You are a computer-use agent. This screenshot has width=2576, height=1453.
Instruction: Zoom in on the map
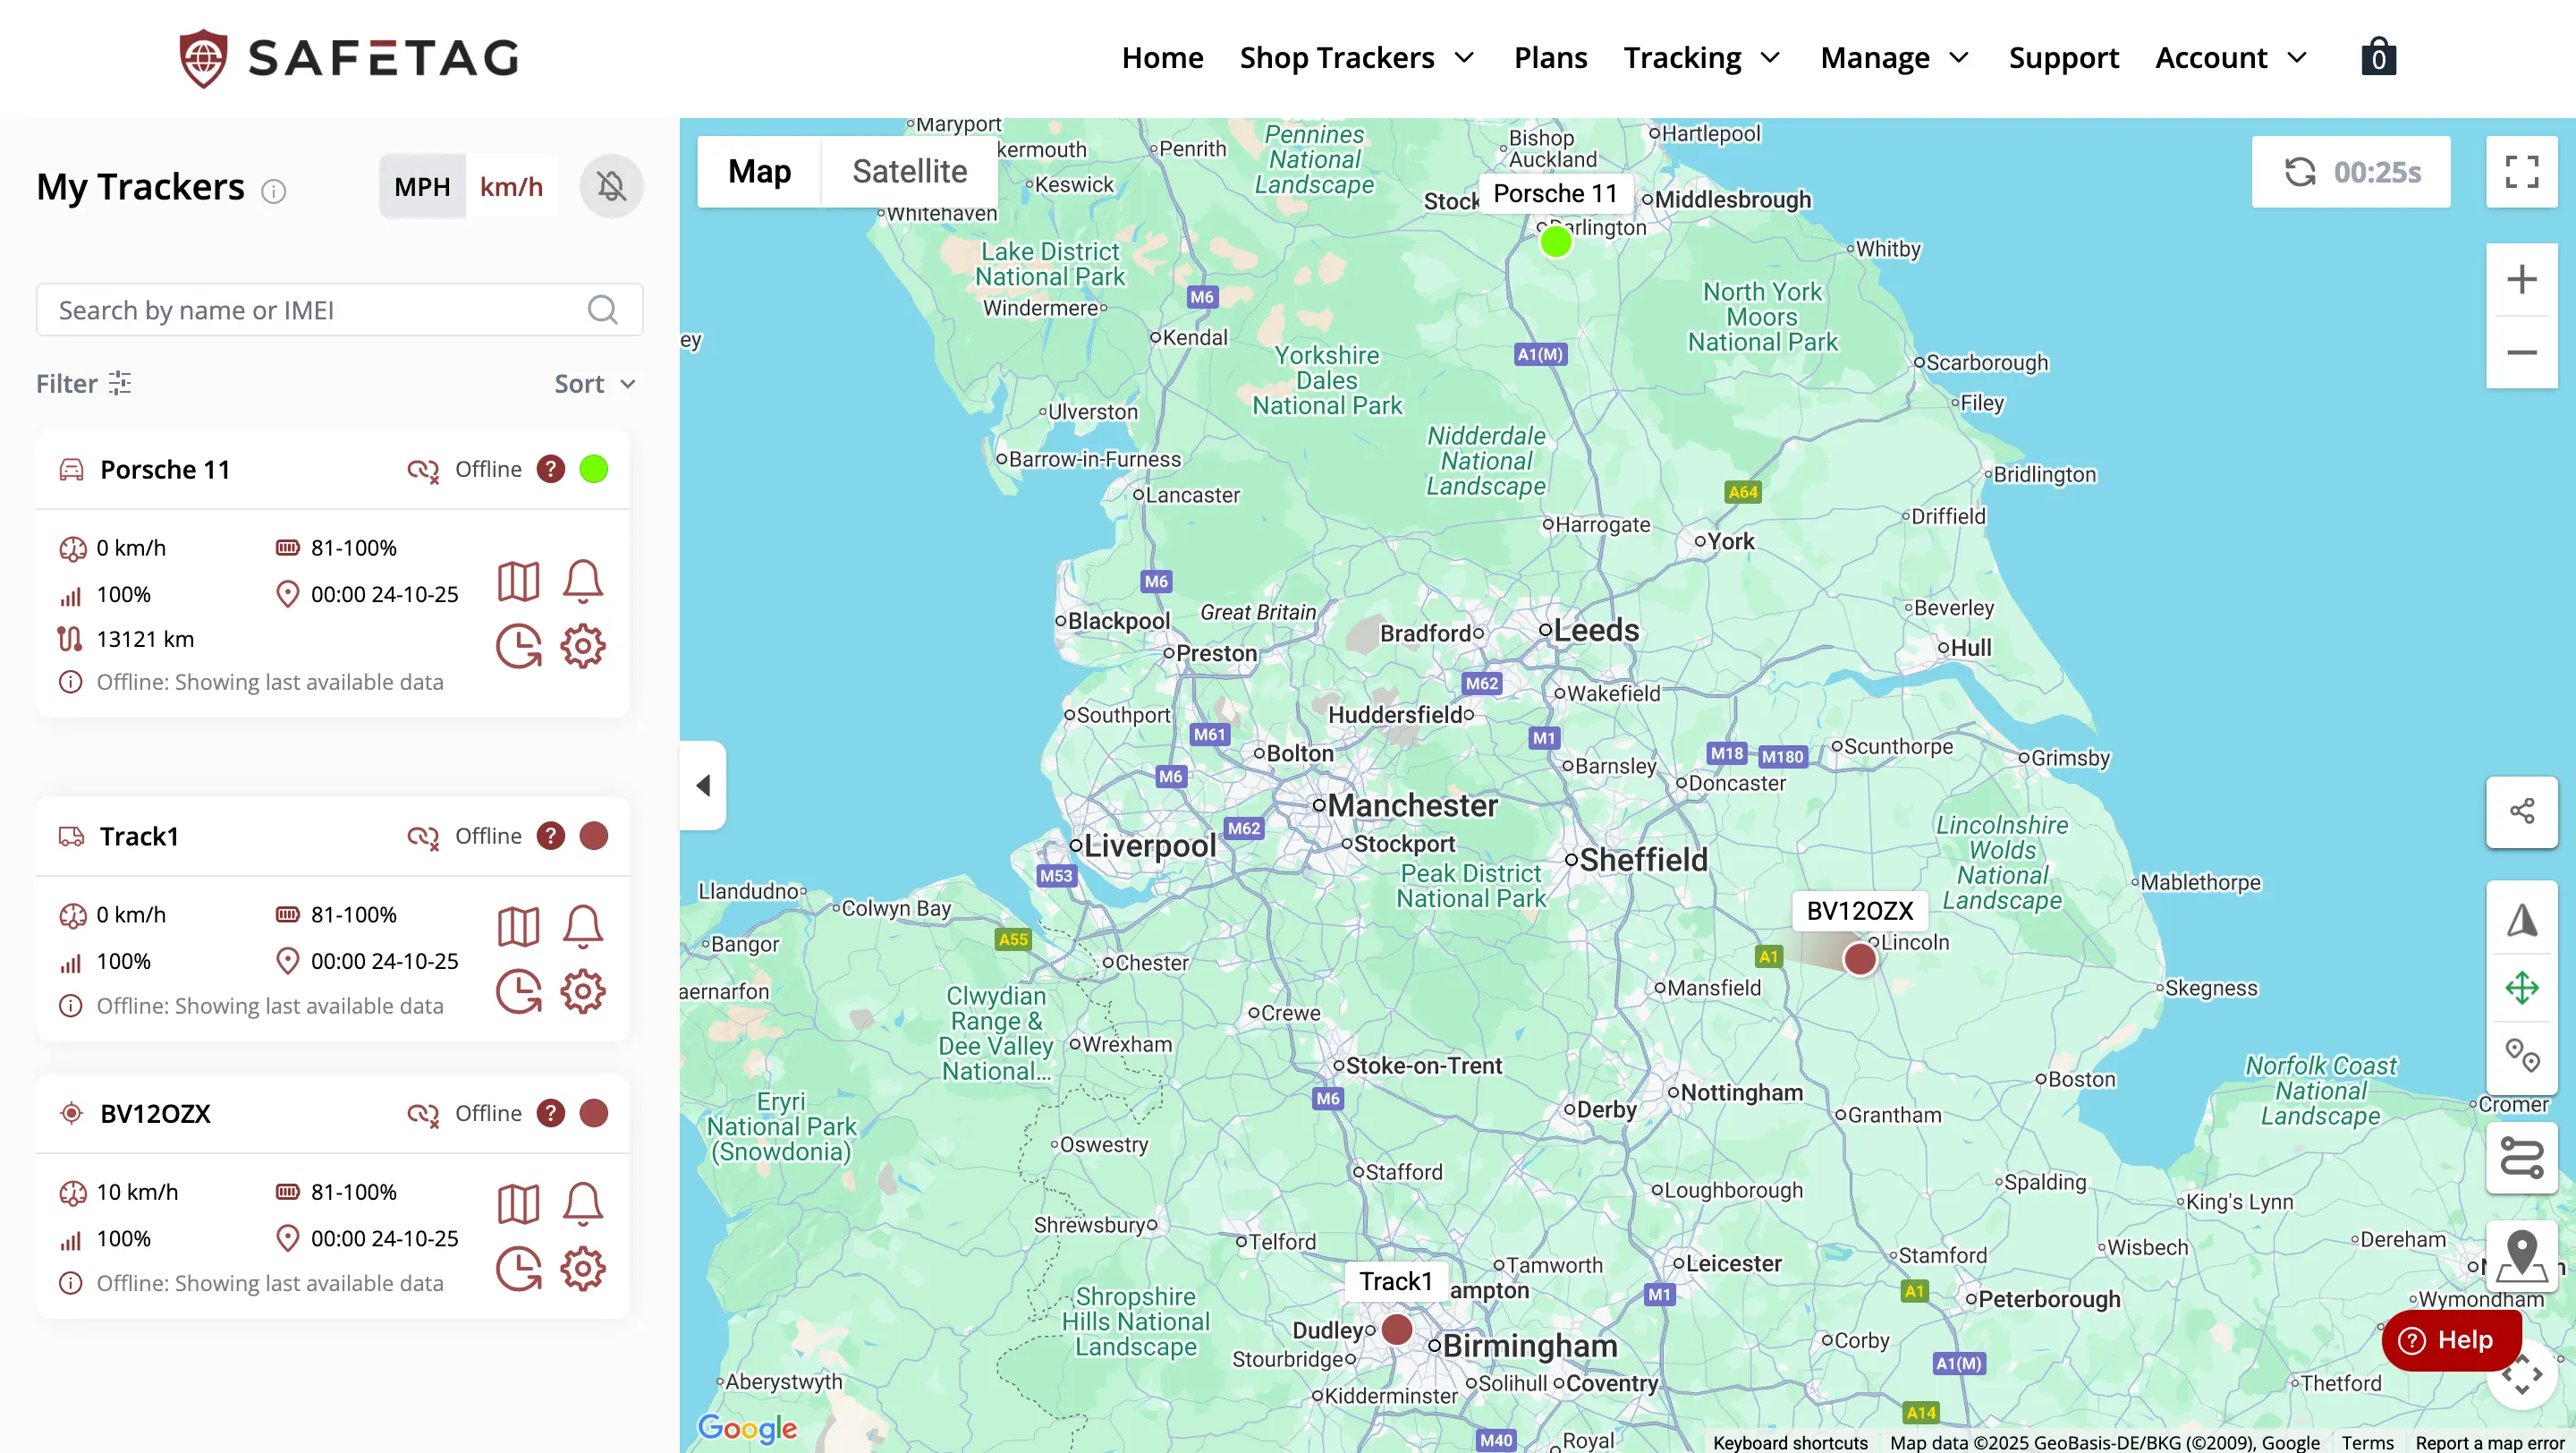click(2522, 278)
